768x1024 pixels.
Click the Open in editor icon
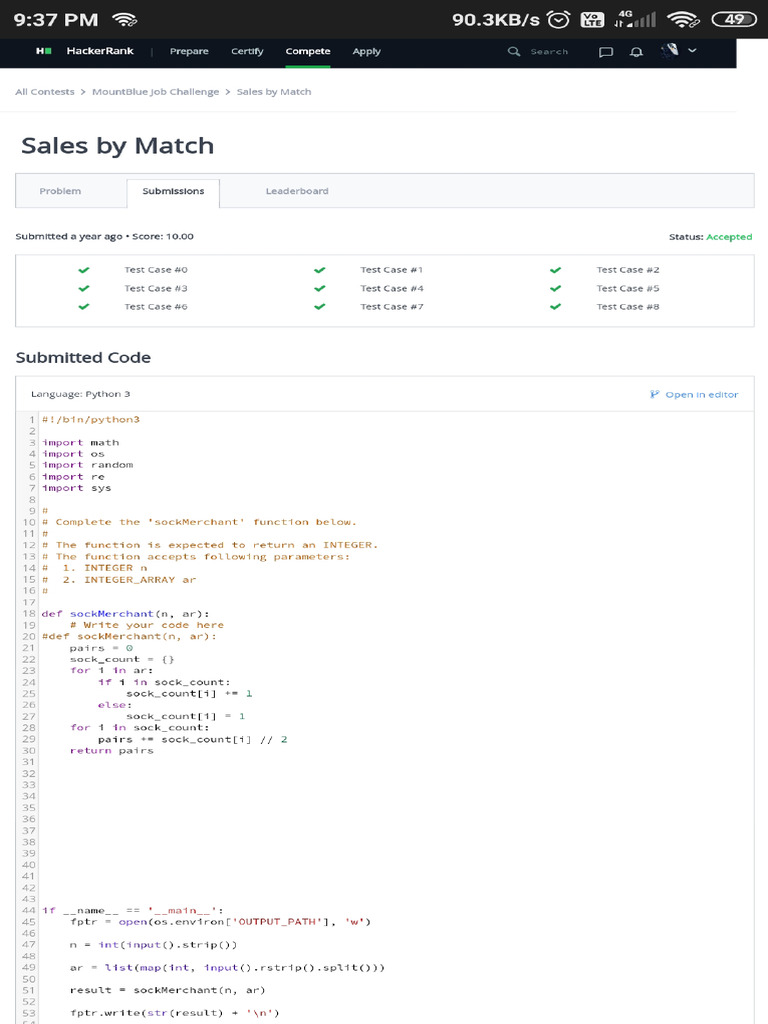click(655, 394)
